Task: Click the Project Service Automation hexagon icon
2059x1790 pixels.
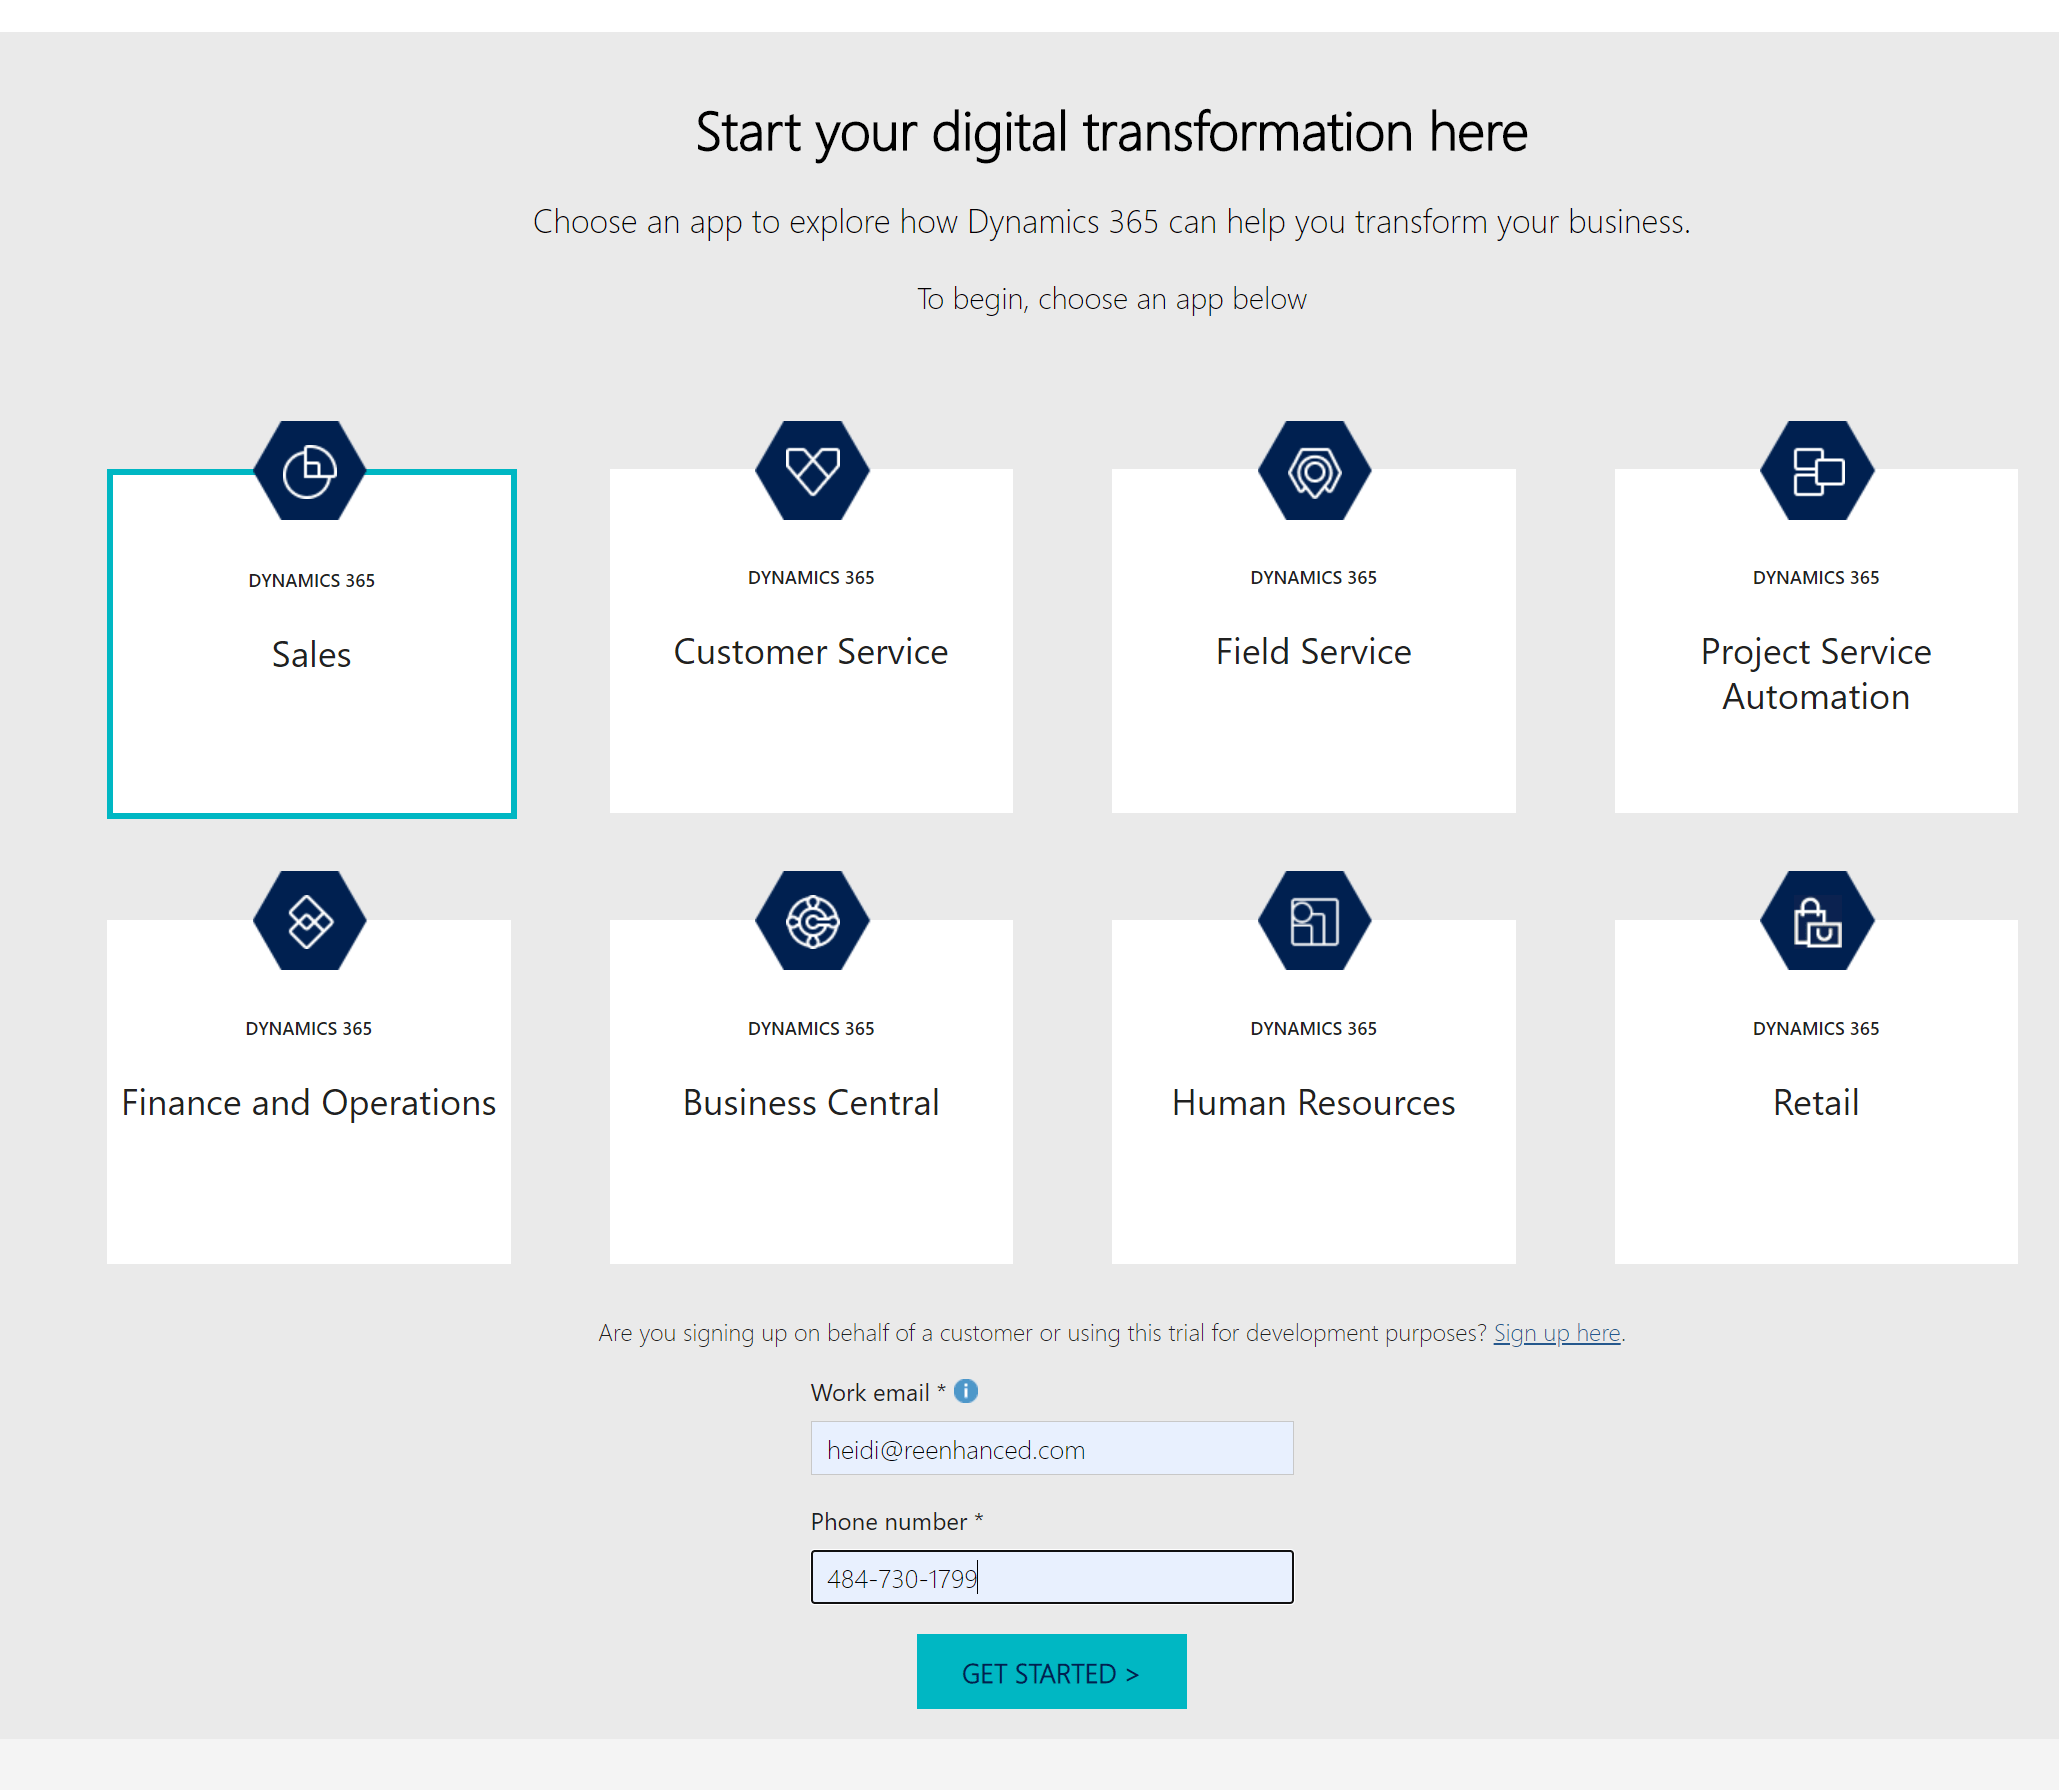Action: [1815, 470]
